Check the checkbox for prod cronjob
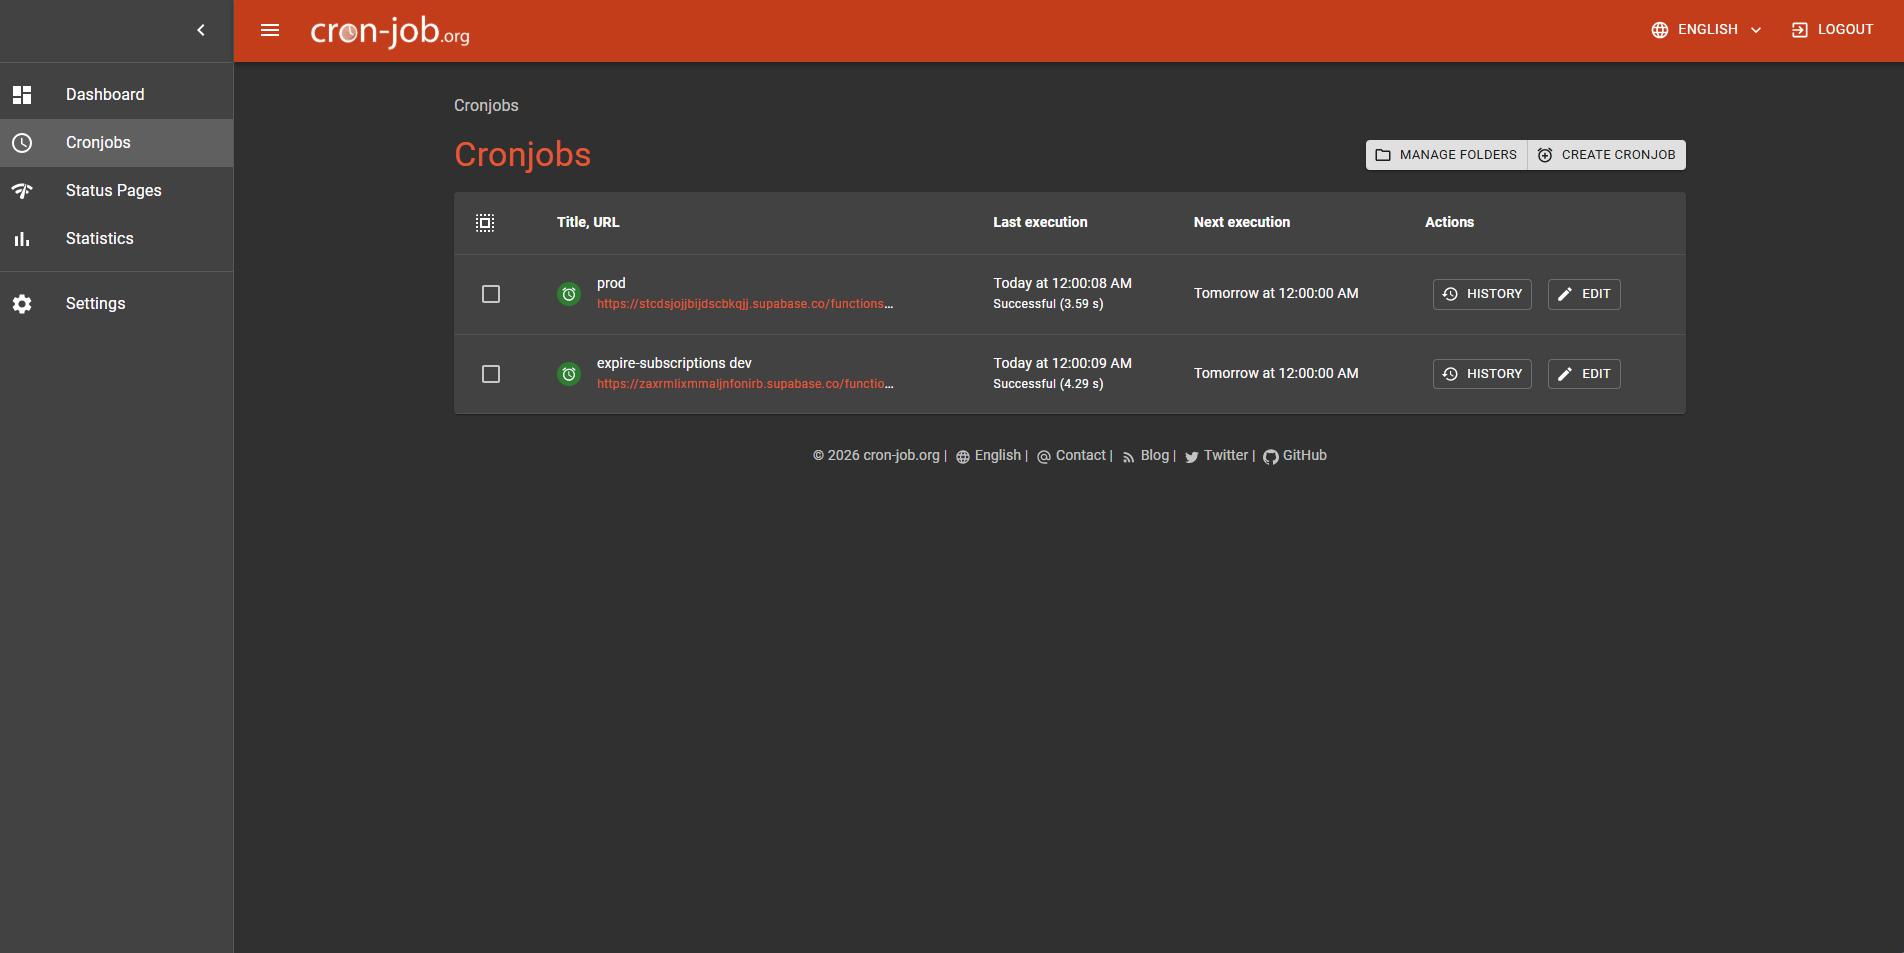Image resolution: width=1904 pixels, height=953 pixels. 491,294
